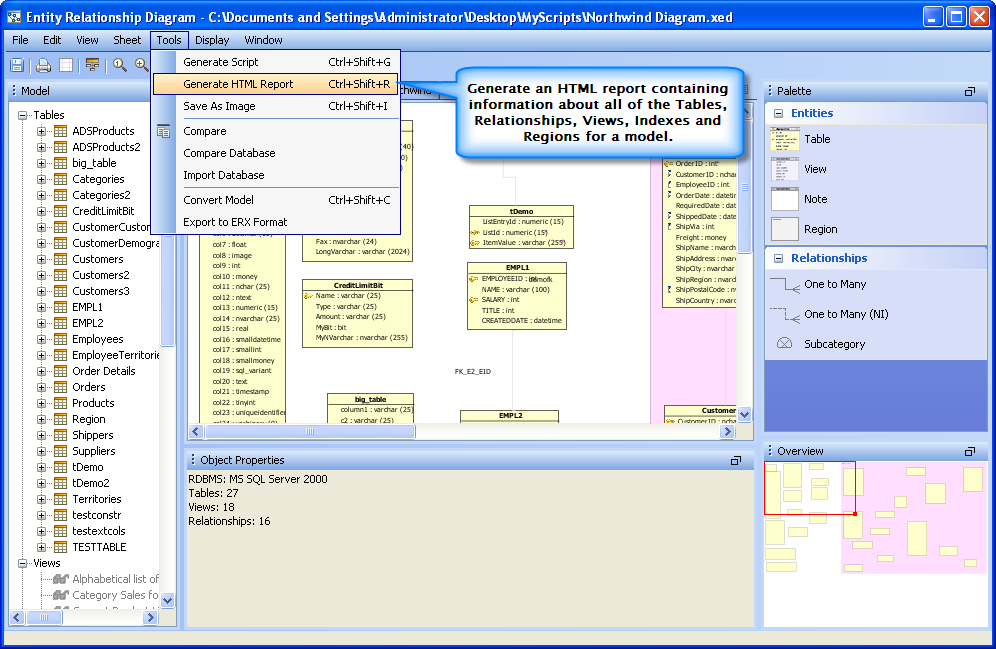
Task: Choose Generate HTML Report menu item
Action: point(276,84)
